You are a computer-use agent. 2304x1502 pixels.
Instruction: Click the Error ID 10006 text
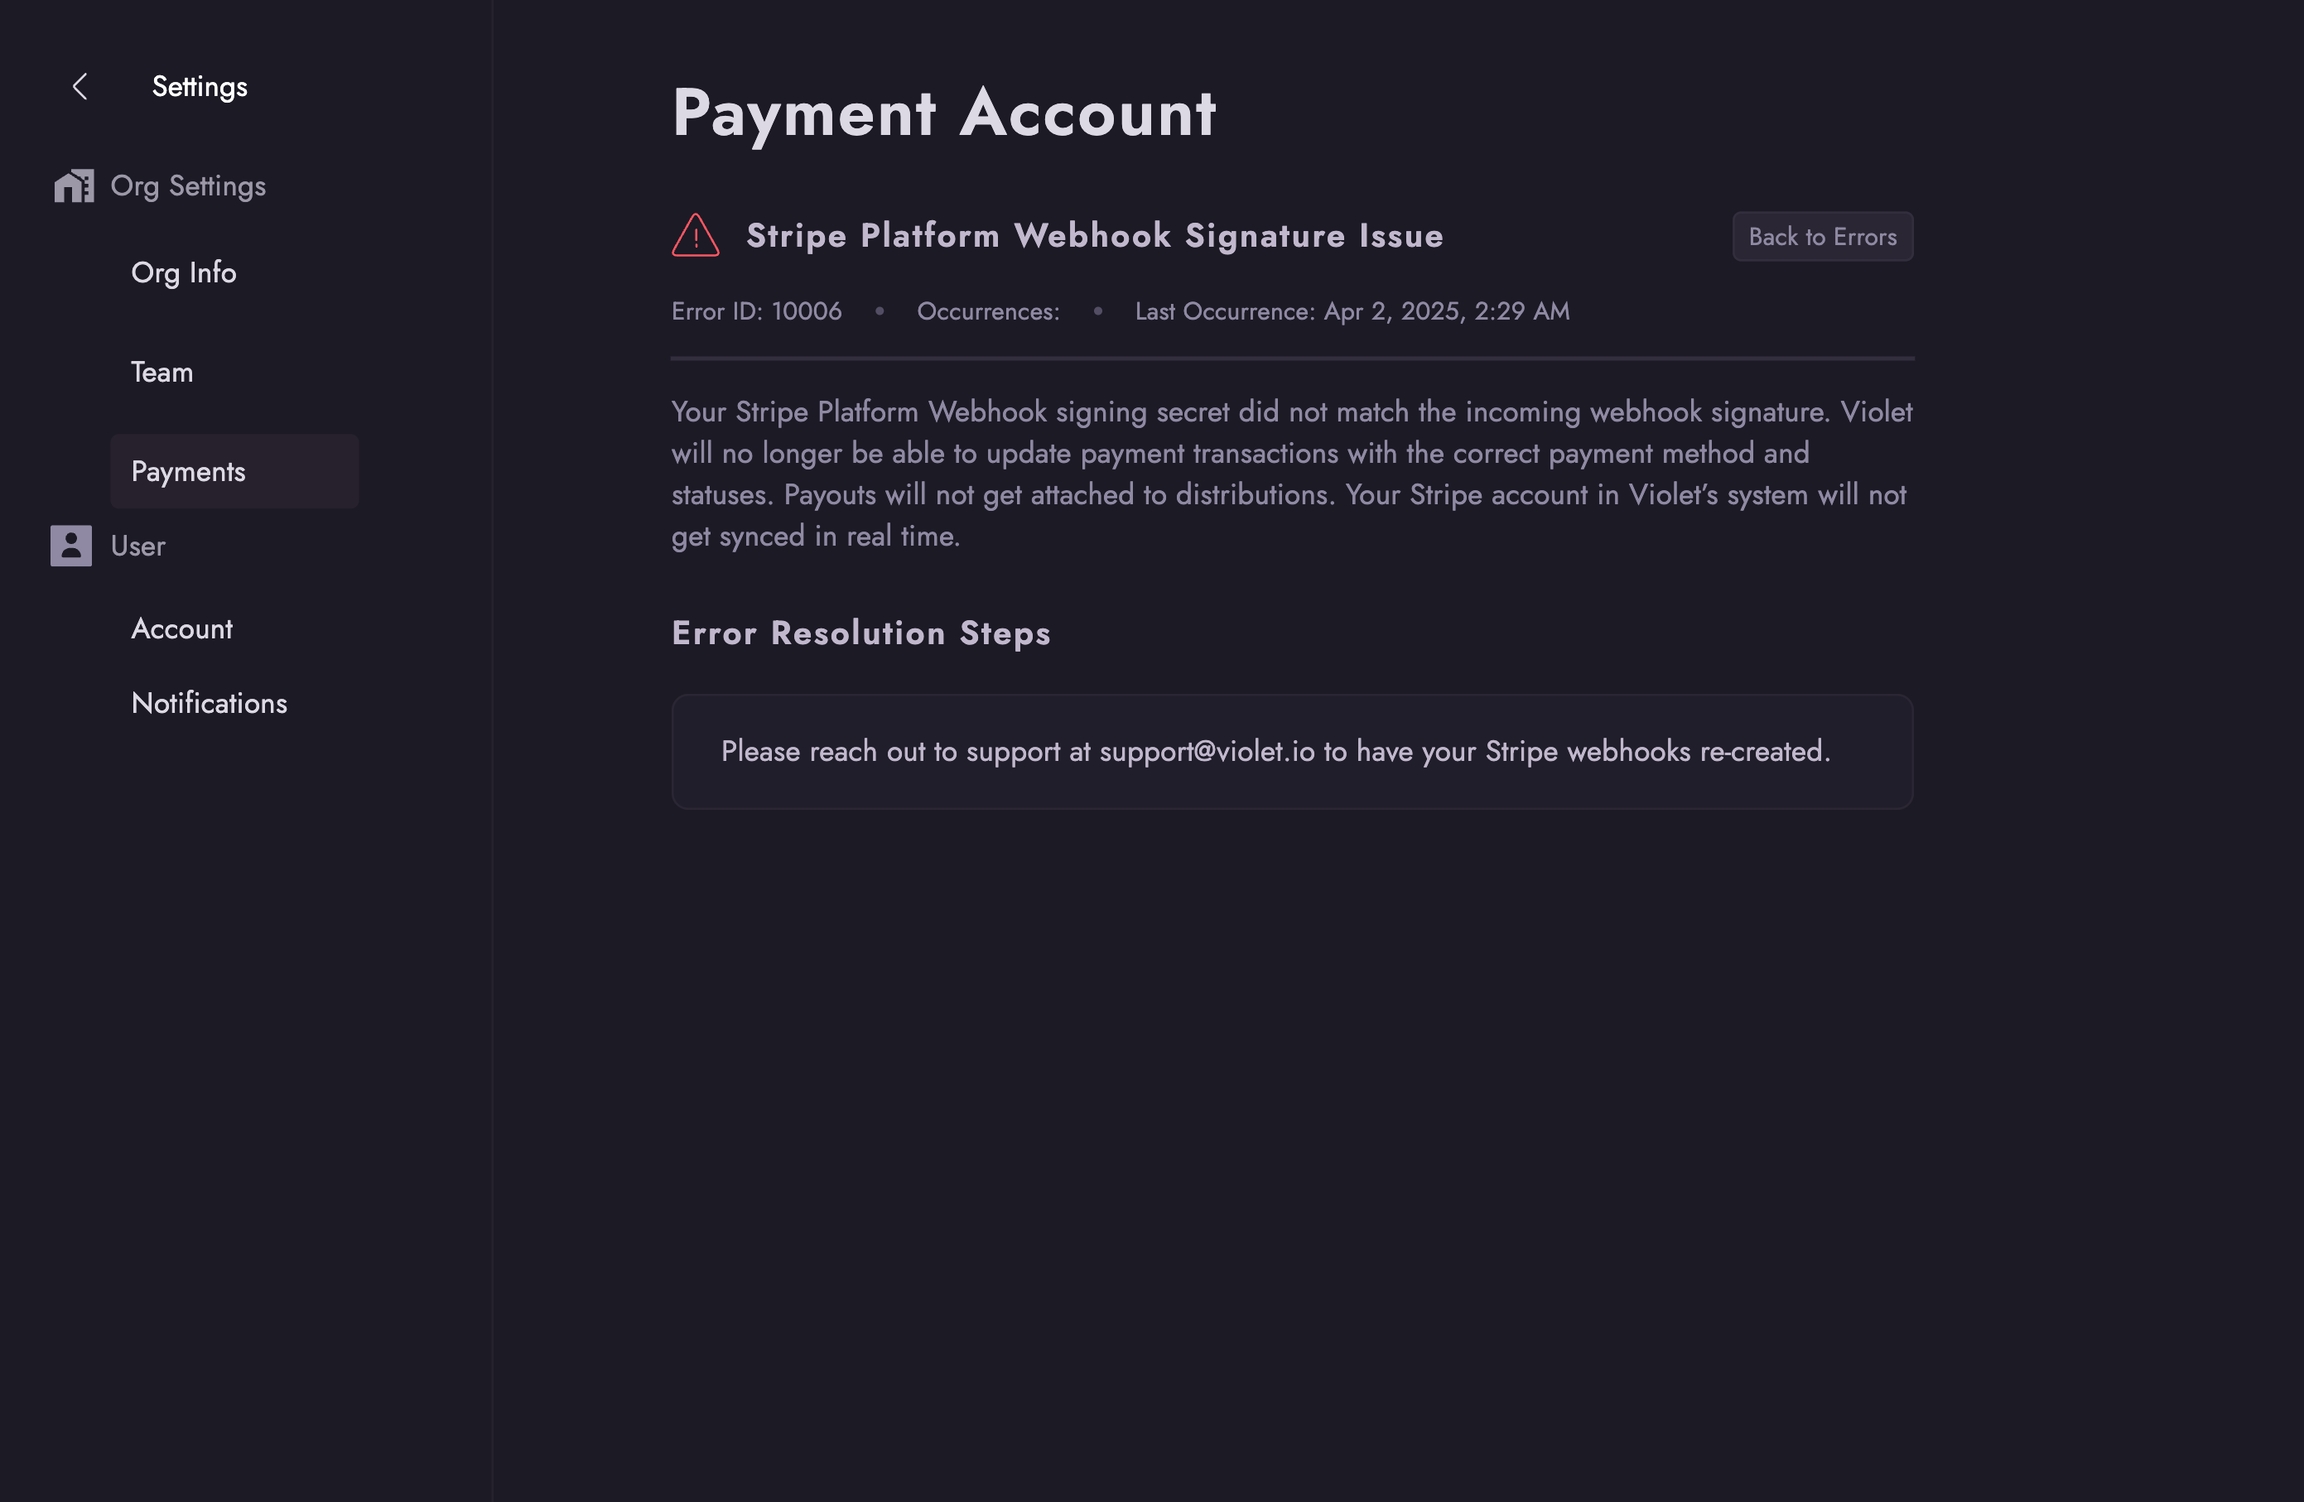(756, 312)
